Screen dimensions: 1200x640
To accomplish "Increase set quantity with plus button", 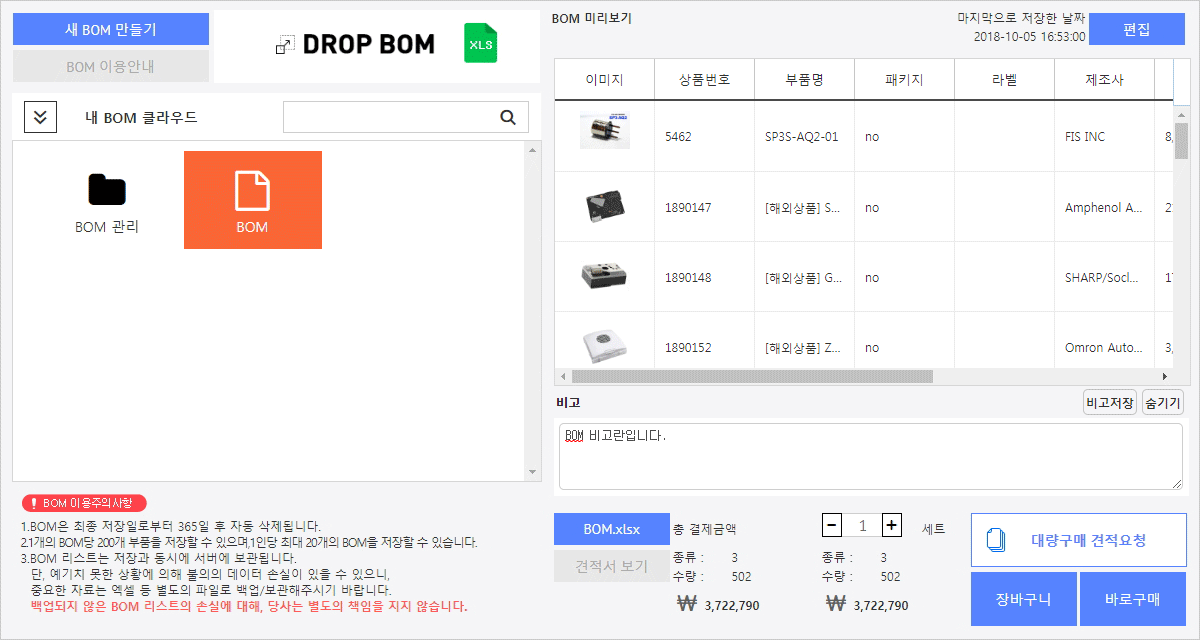I will (892, 525).
